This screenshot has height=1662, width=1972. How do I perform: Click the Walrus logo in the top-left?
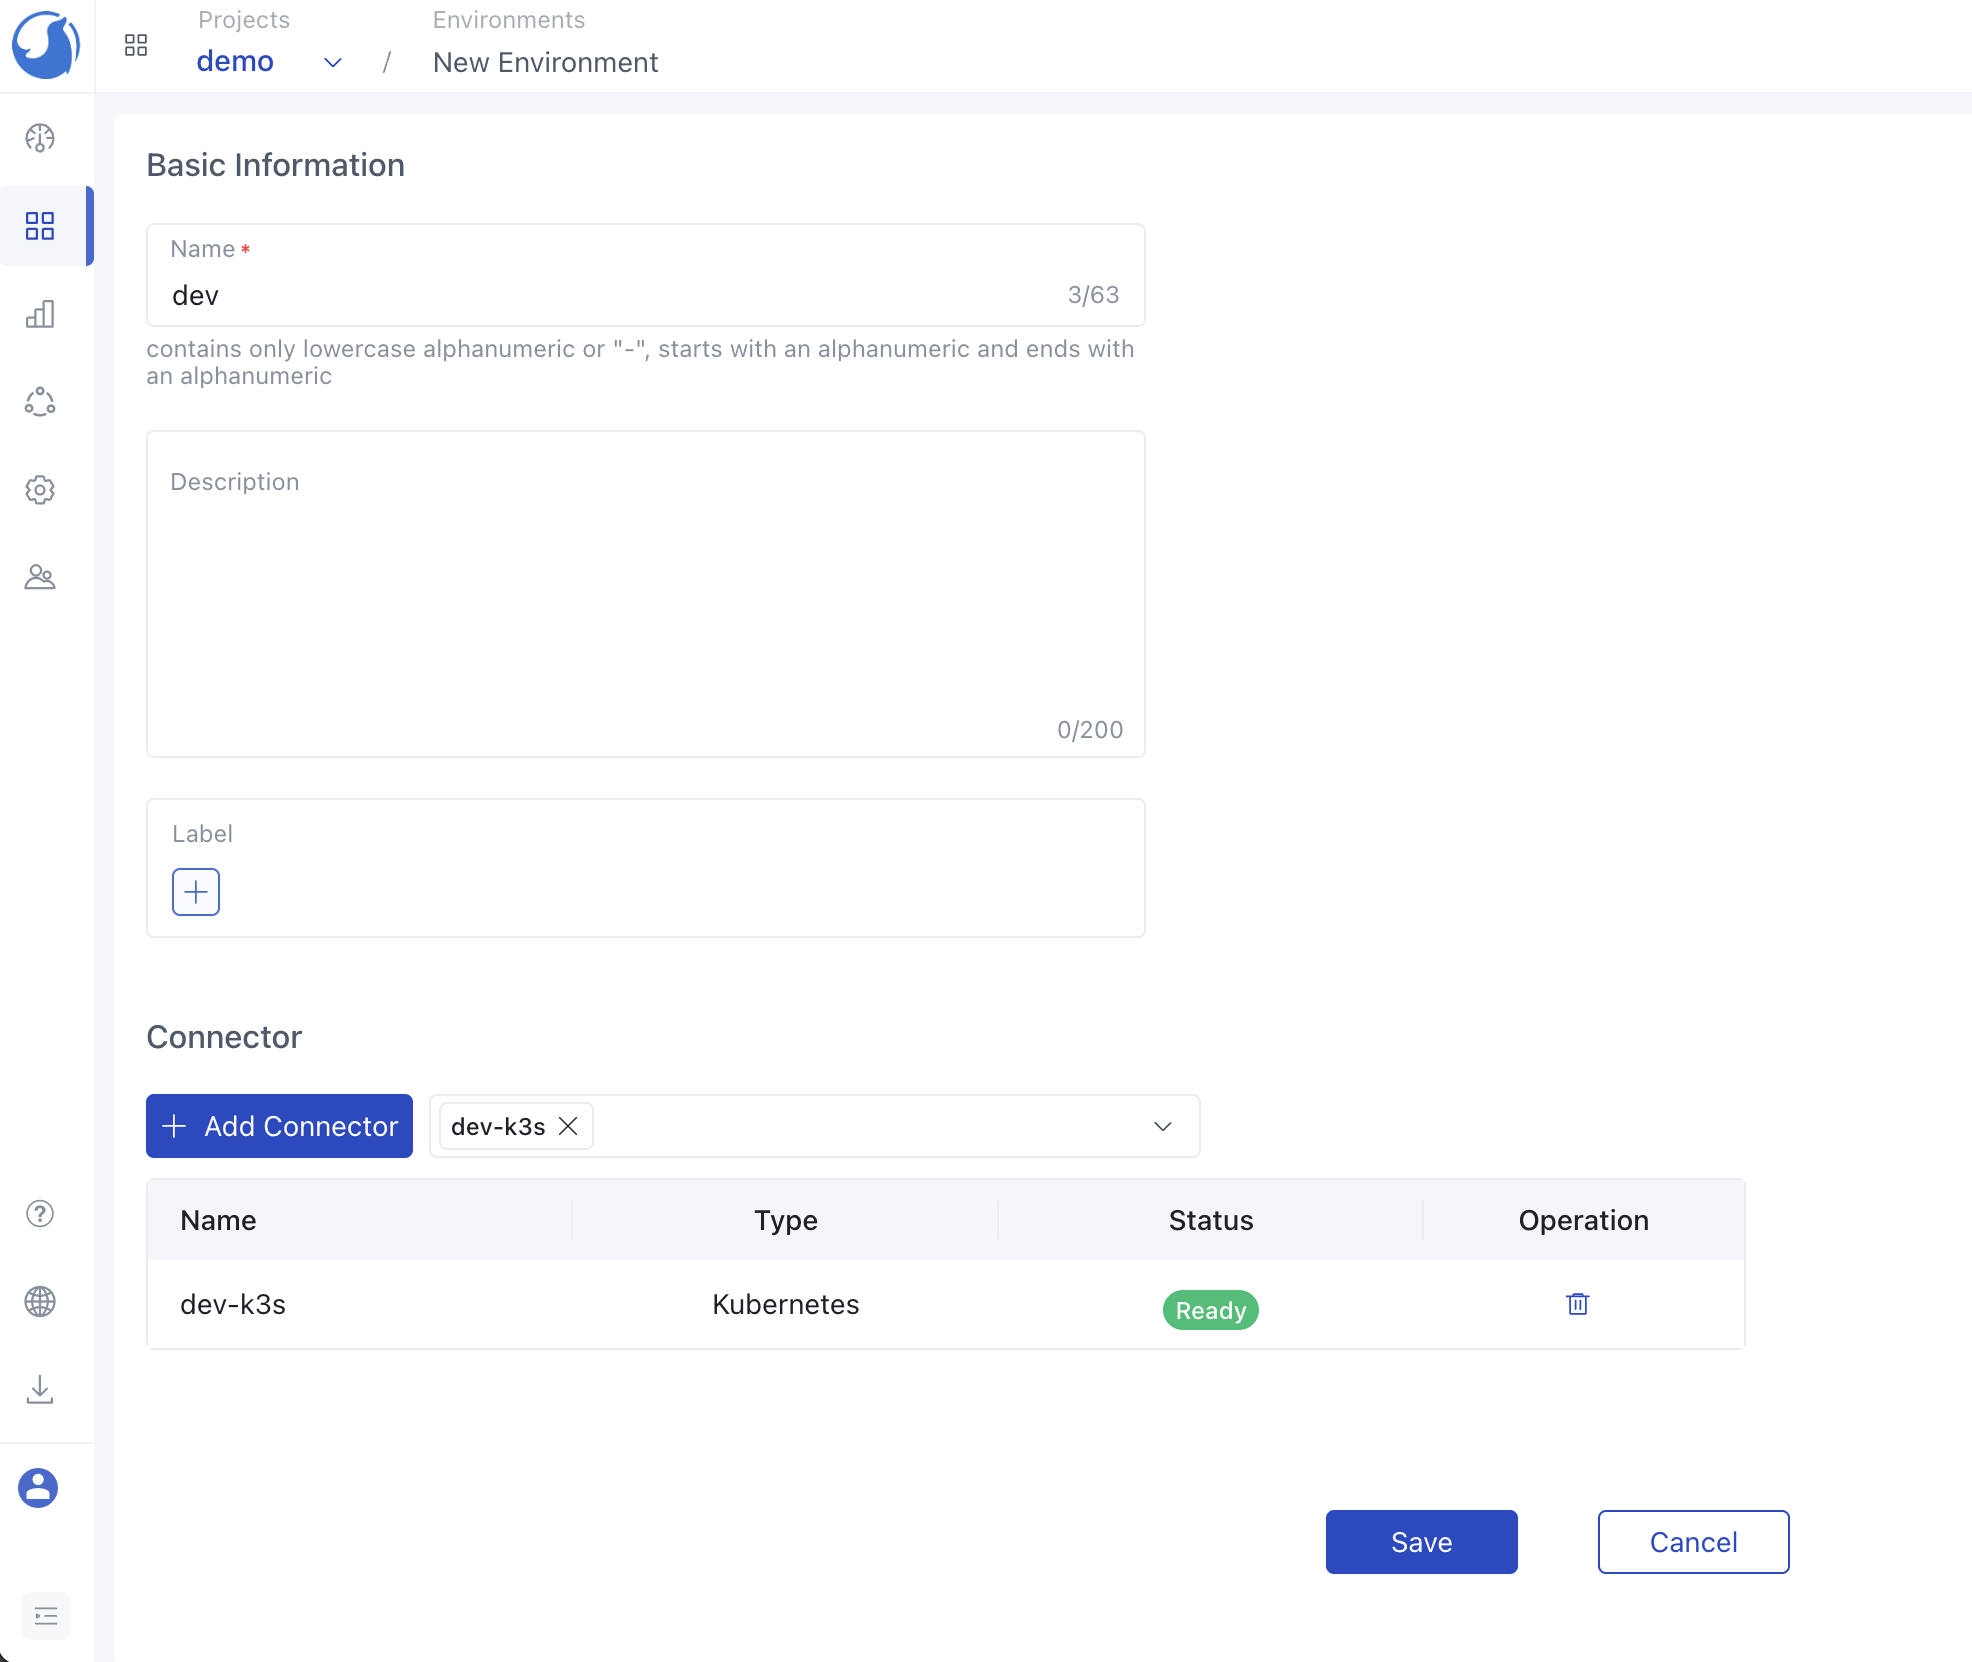click(45, 45)
